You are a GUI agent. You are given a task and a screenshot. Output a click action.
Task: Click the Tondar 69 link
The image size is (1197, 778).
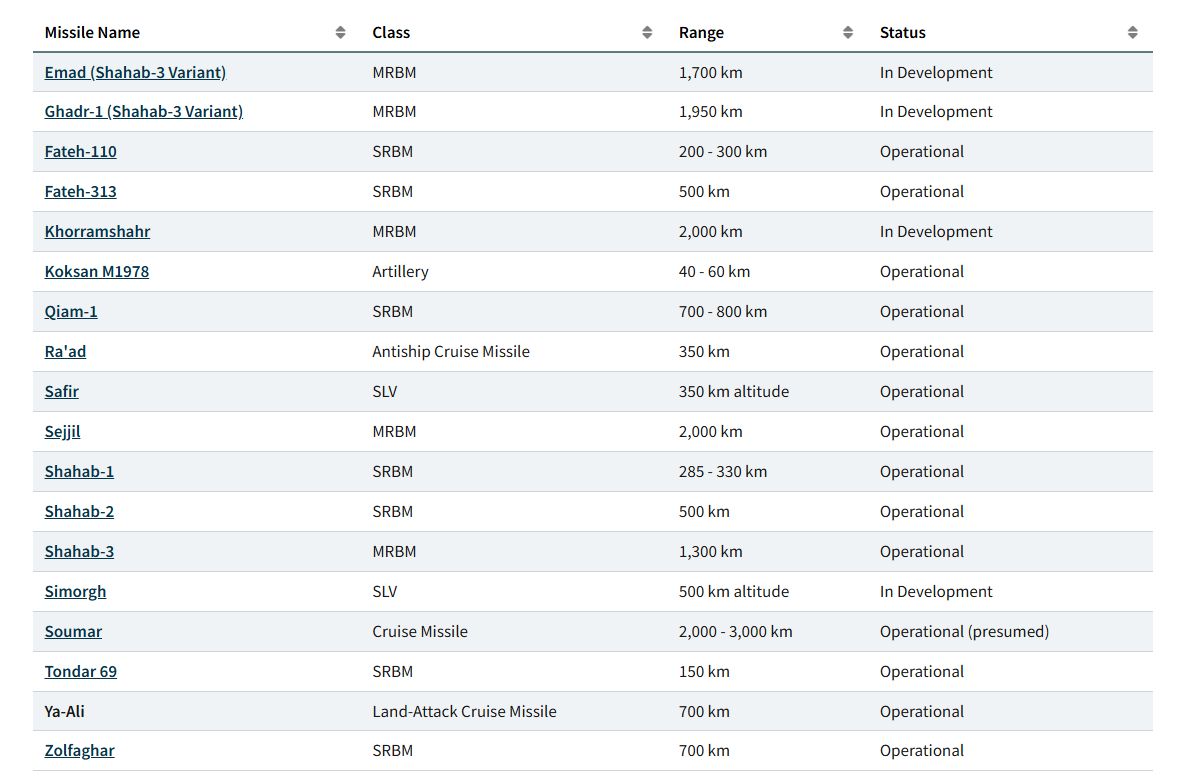80,672
